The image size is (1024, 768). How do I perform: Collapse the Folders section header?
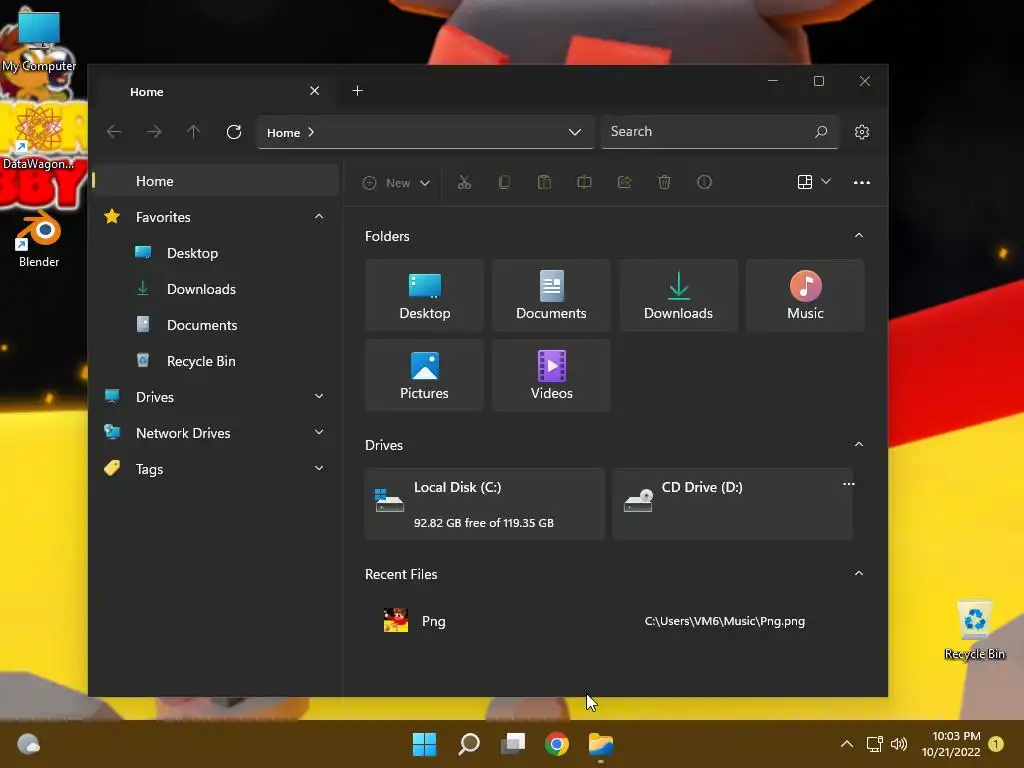coord(859,235)
